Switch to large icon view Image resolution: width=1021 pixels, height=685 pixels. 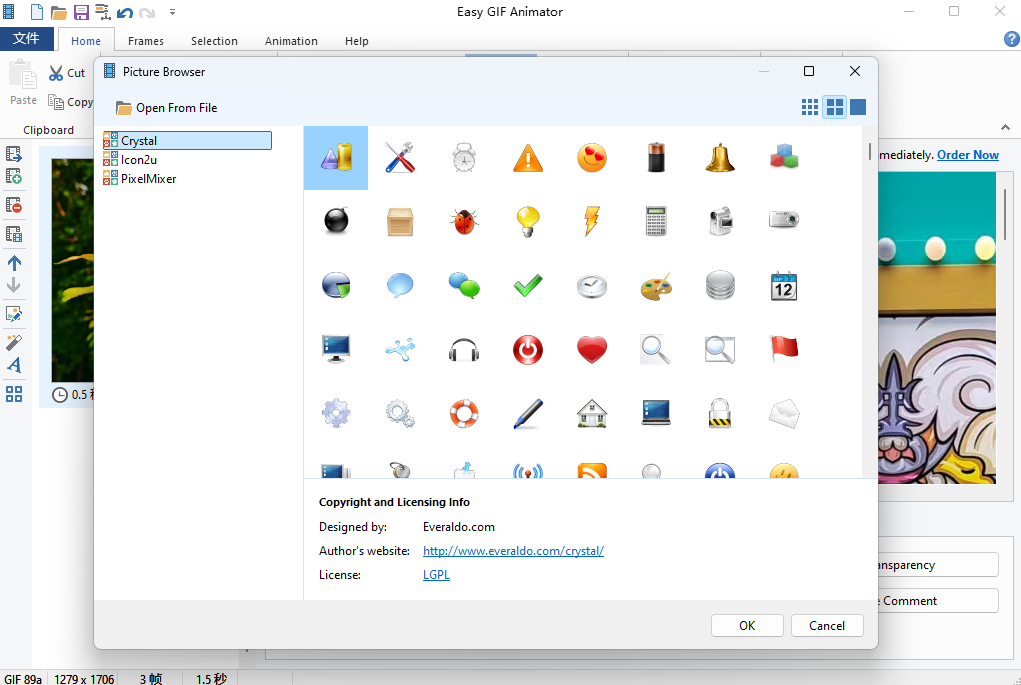857,107
